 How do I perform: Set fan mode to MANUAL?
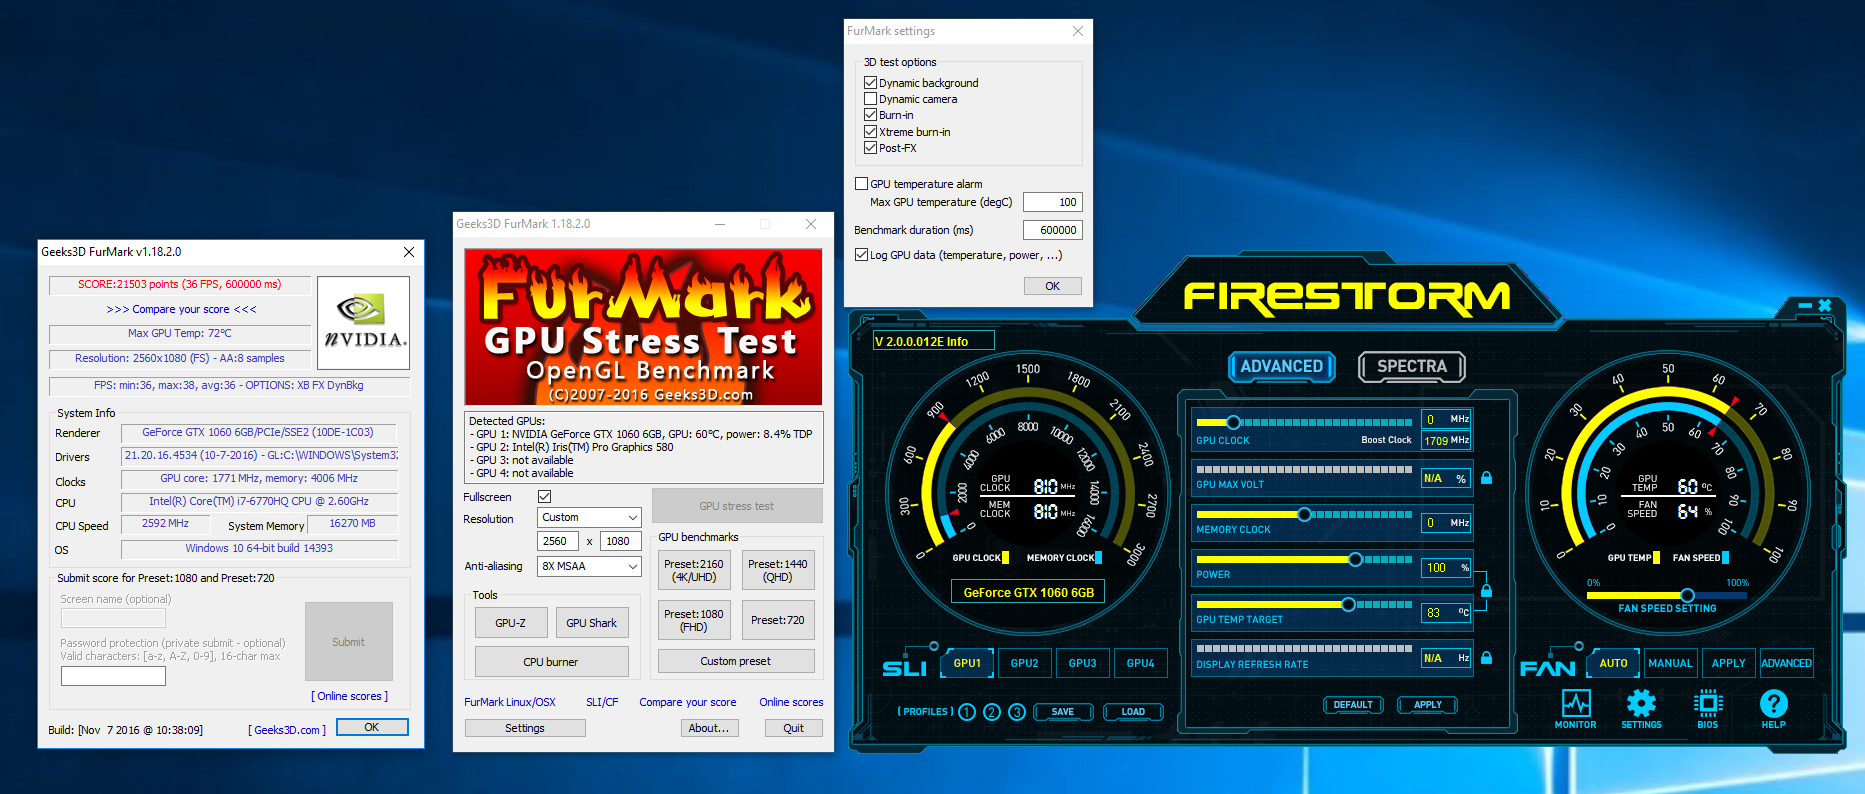(1671, 663)
